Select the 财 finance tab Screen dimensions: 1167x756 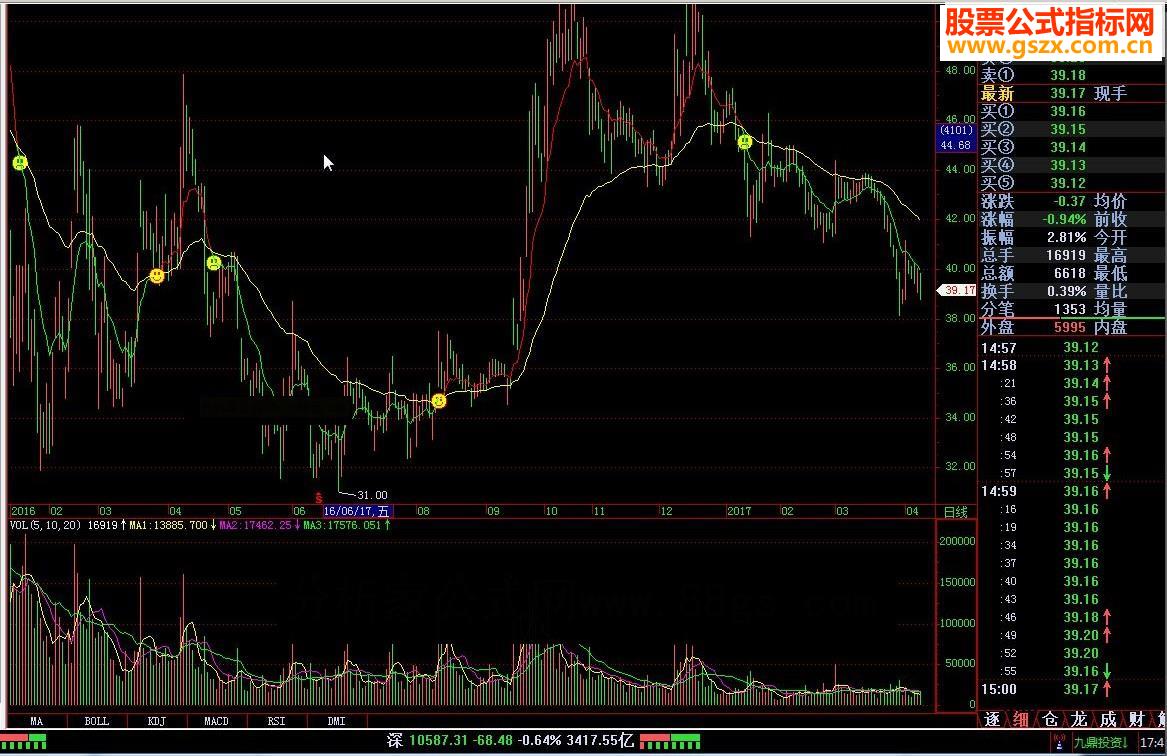[1136, 720]
